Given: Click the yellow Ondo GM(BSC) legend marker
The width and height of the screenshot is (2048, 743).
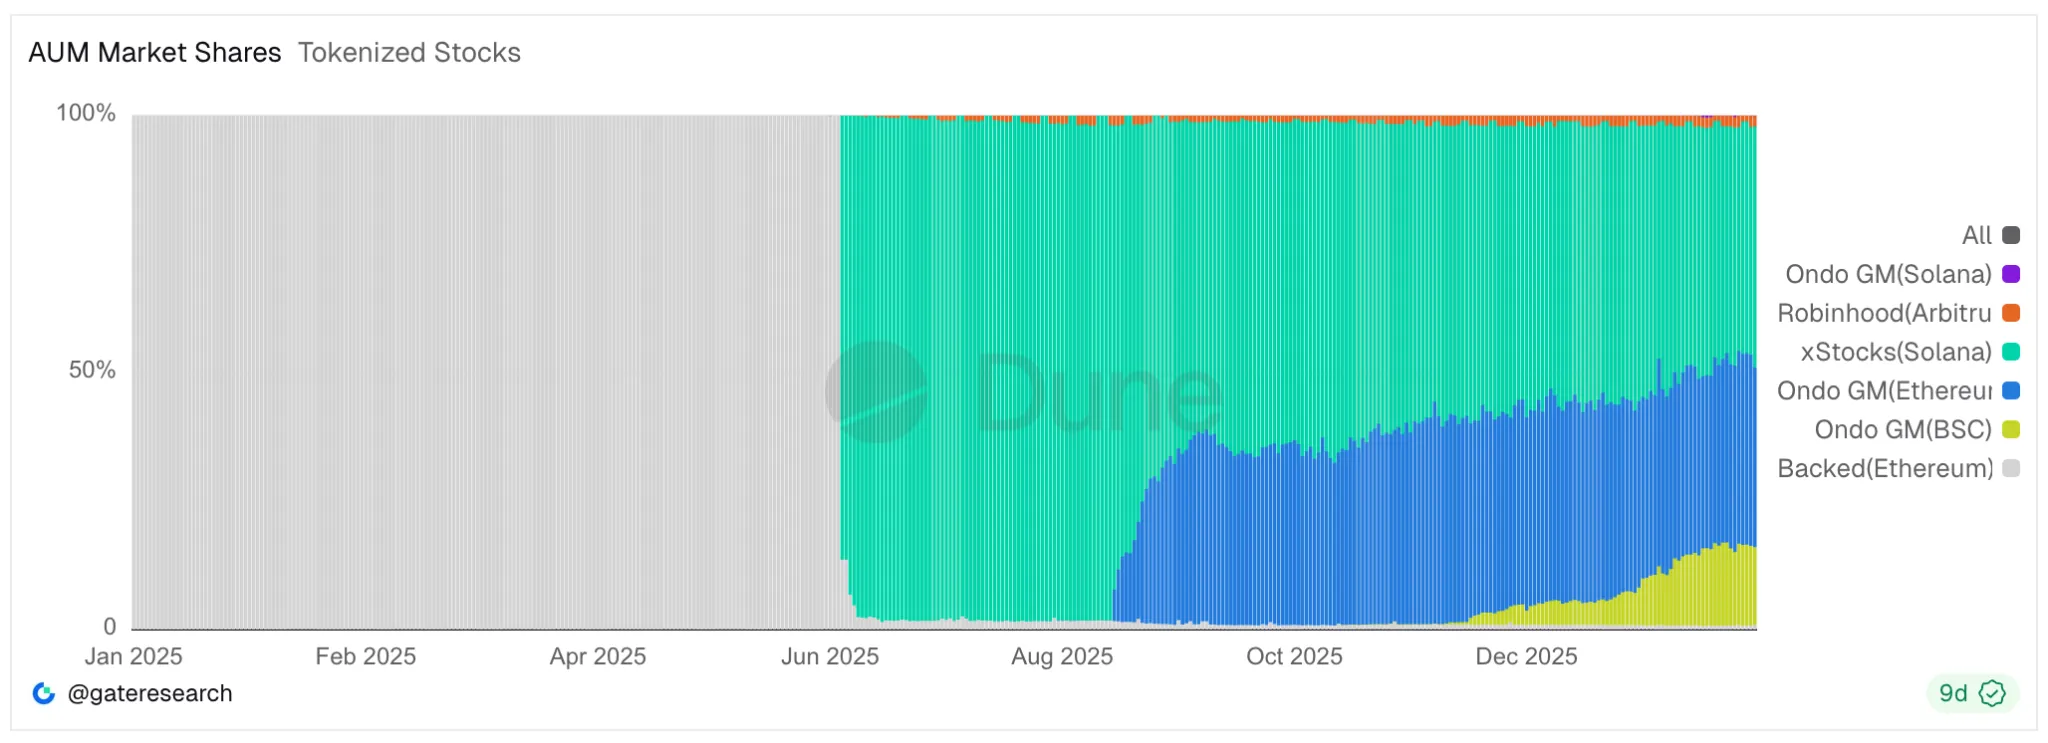Looking at the screenshot, I should pyautogui.click(x=2011, y=430).
